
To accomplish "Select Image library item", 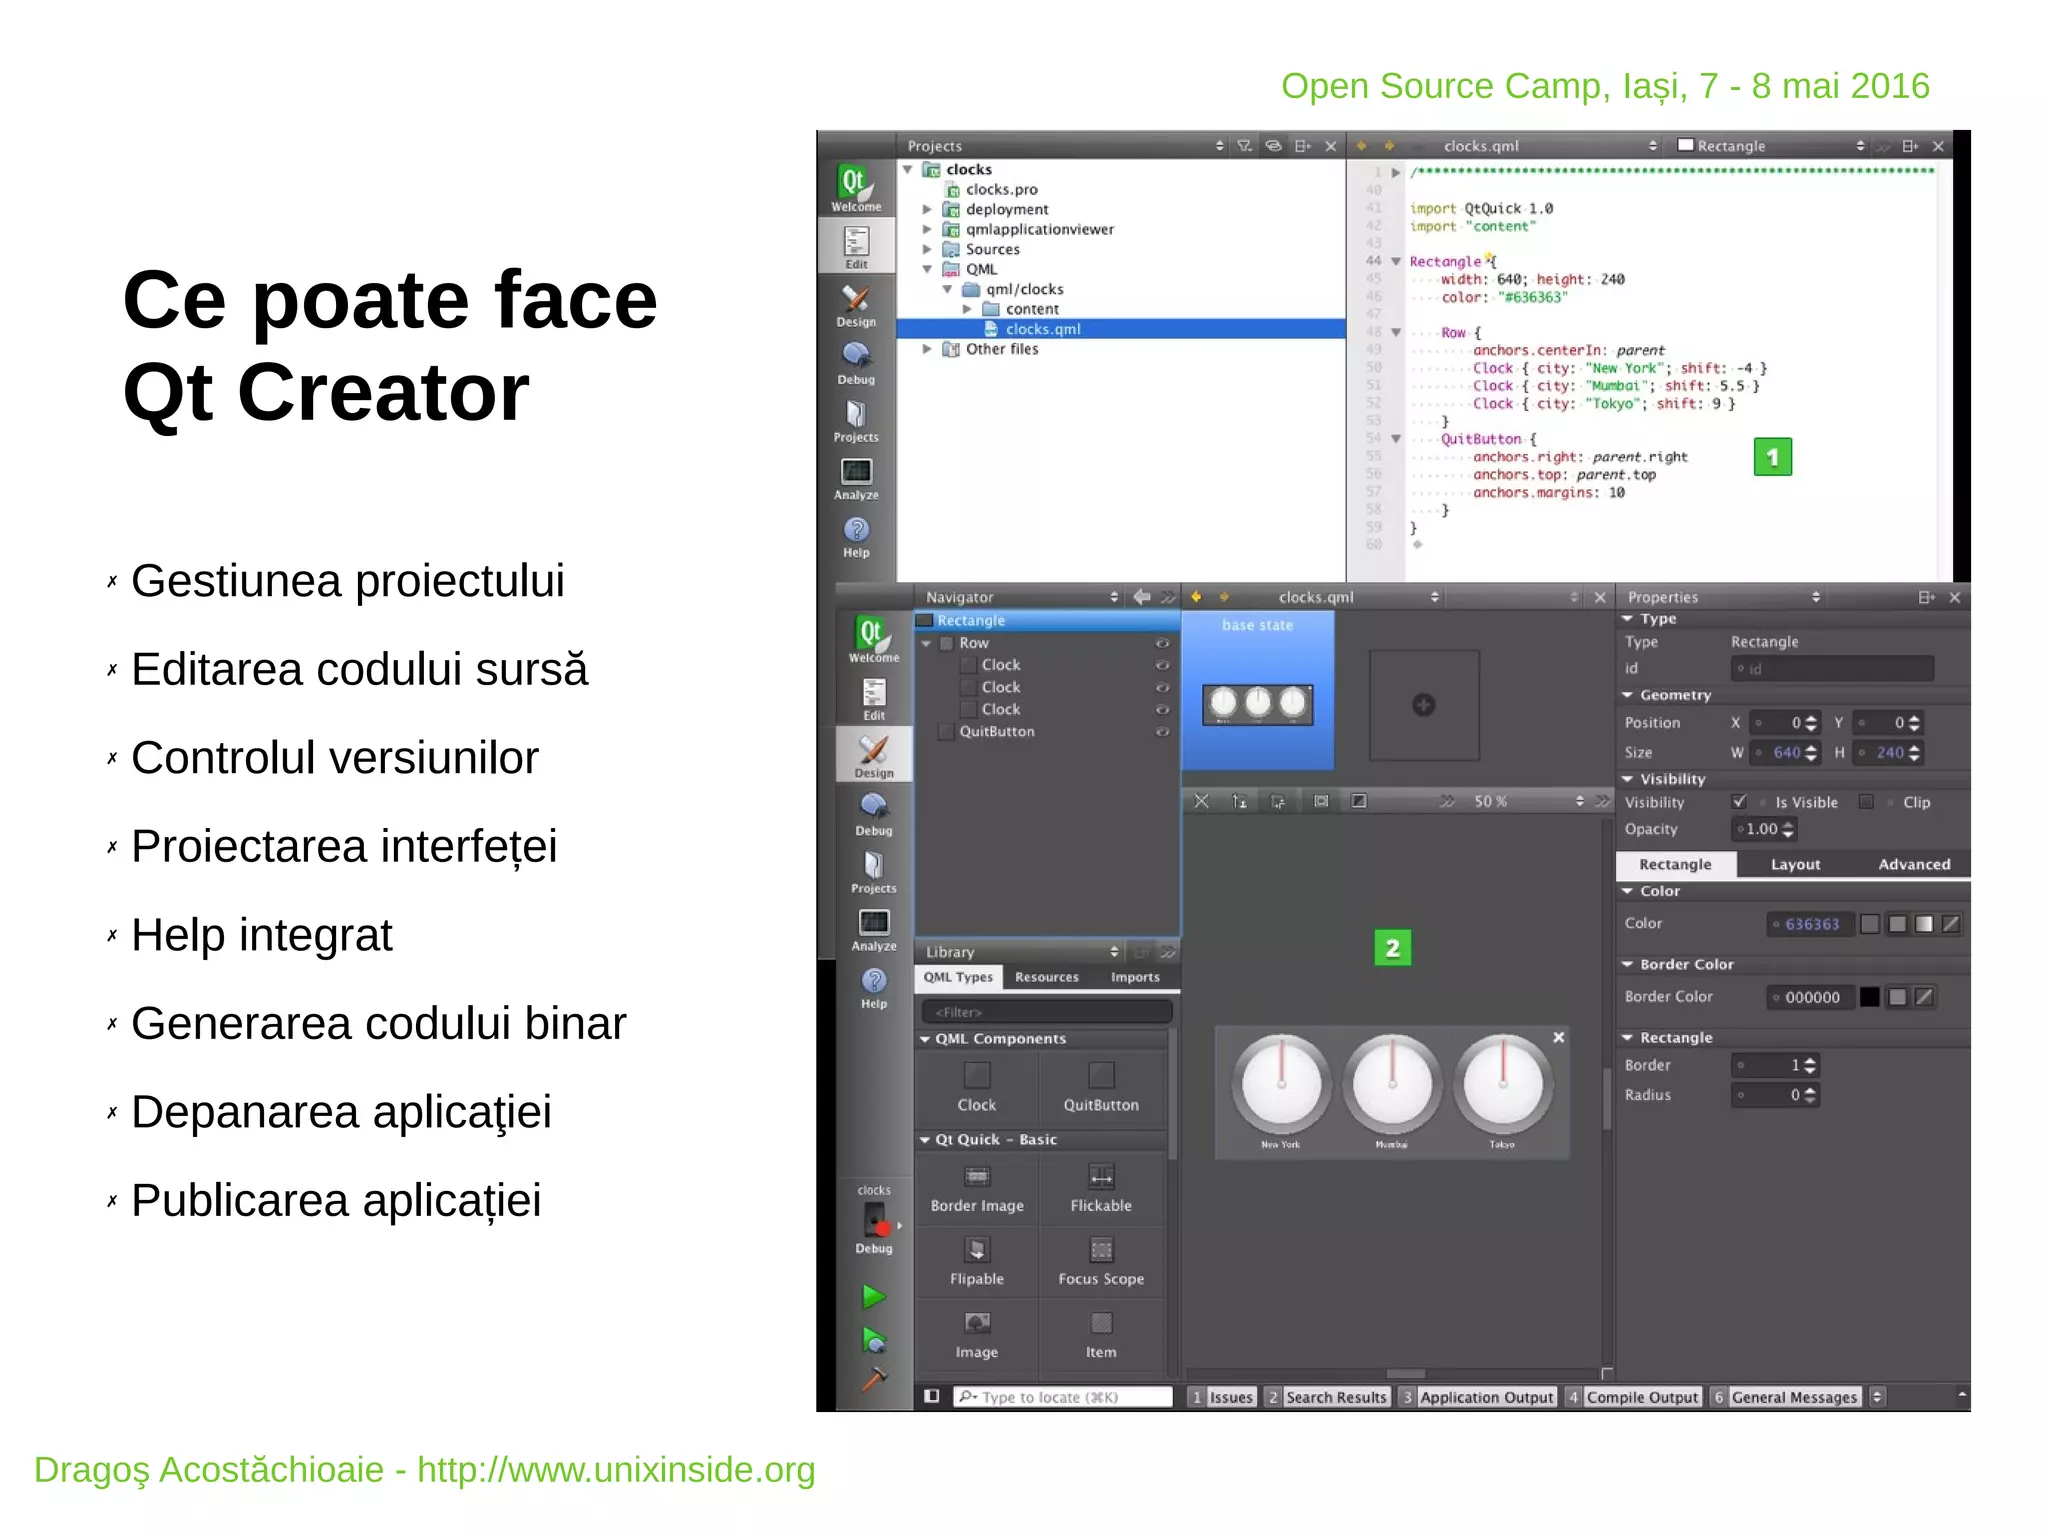I will [x=977, y=1335].
